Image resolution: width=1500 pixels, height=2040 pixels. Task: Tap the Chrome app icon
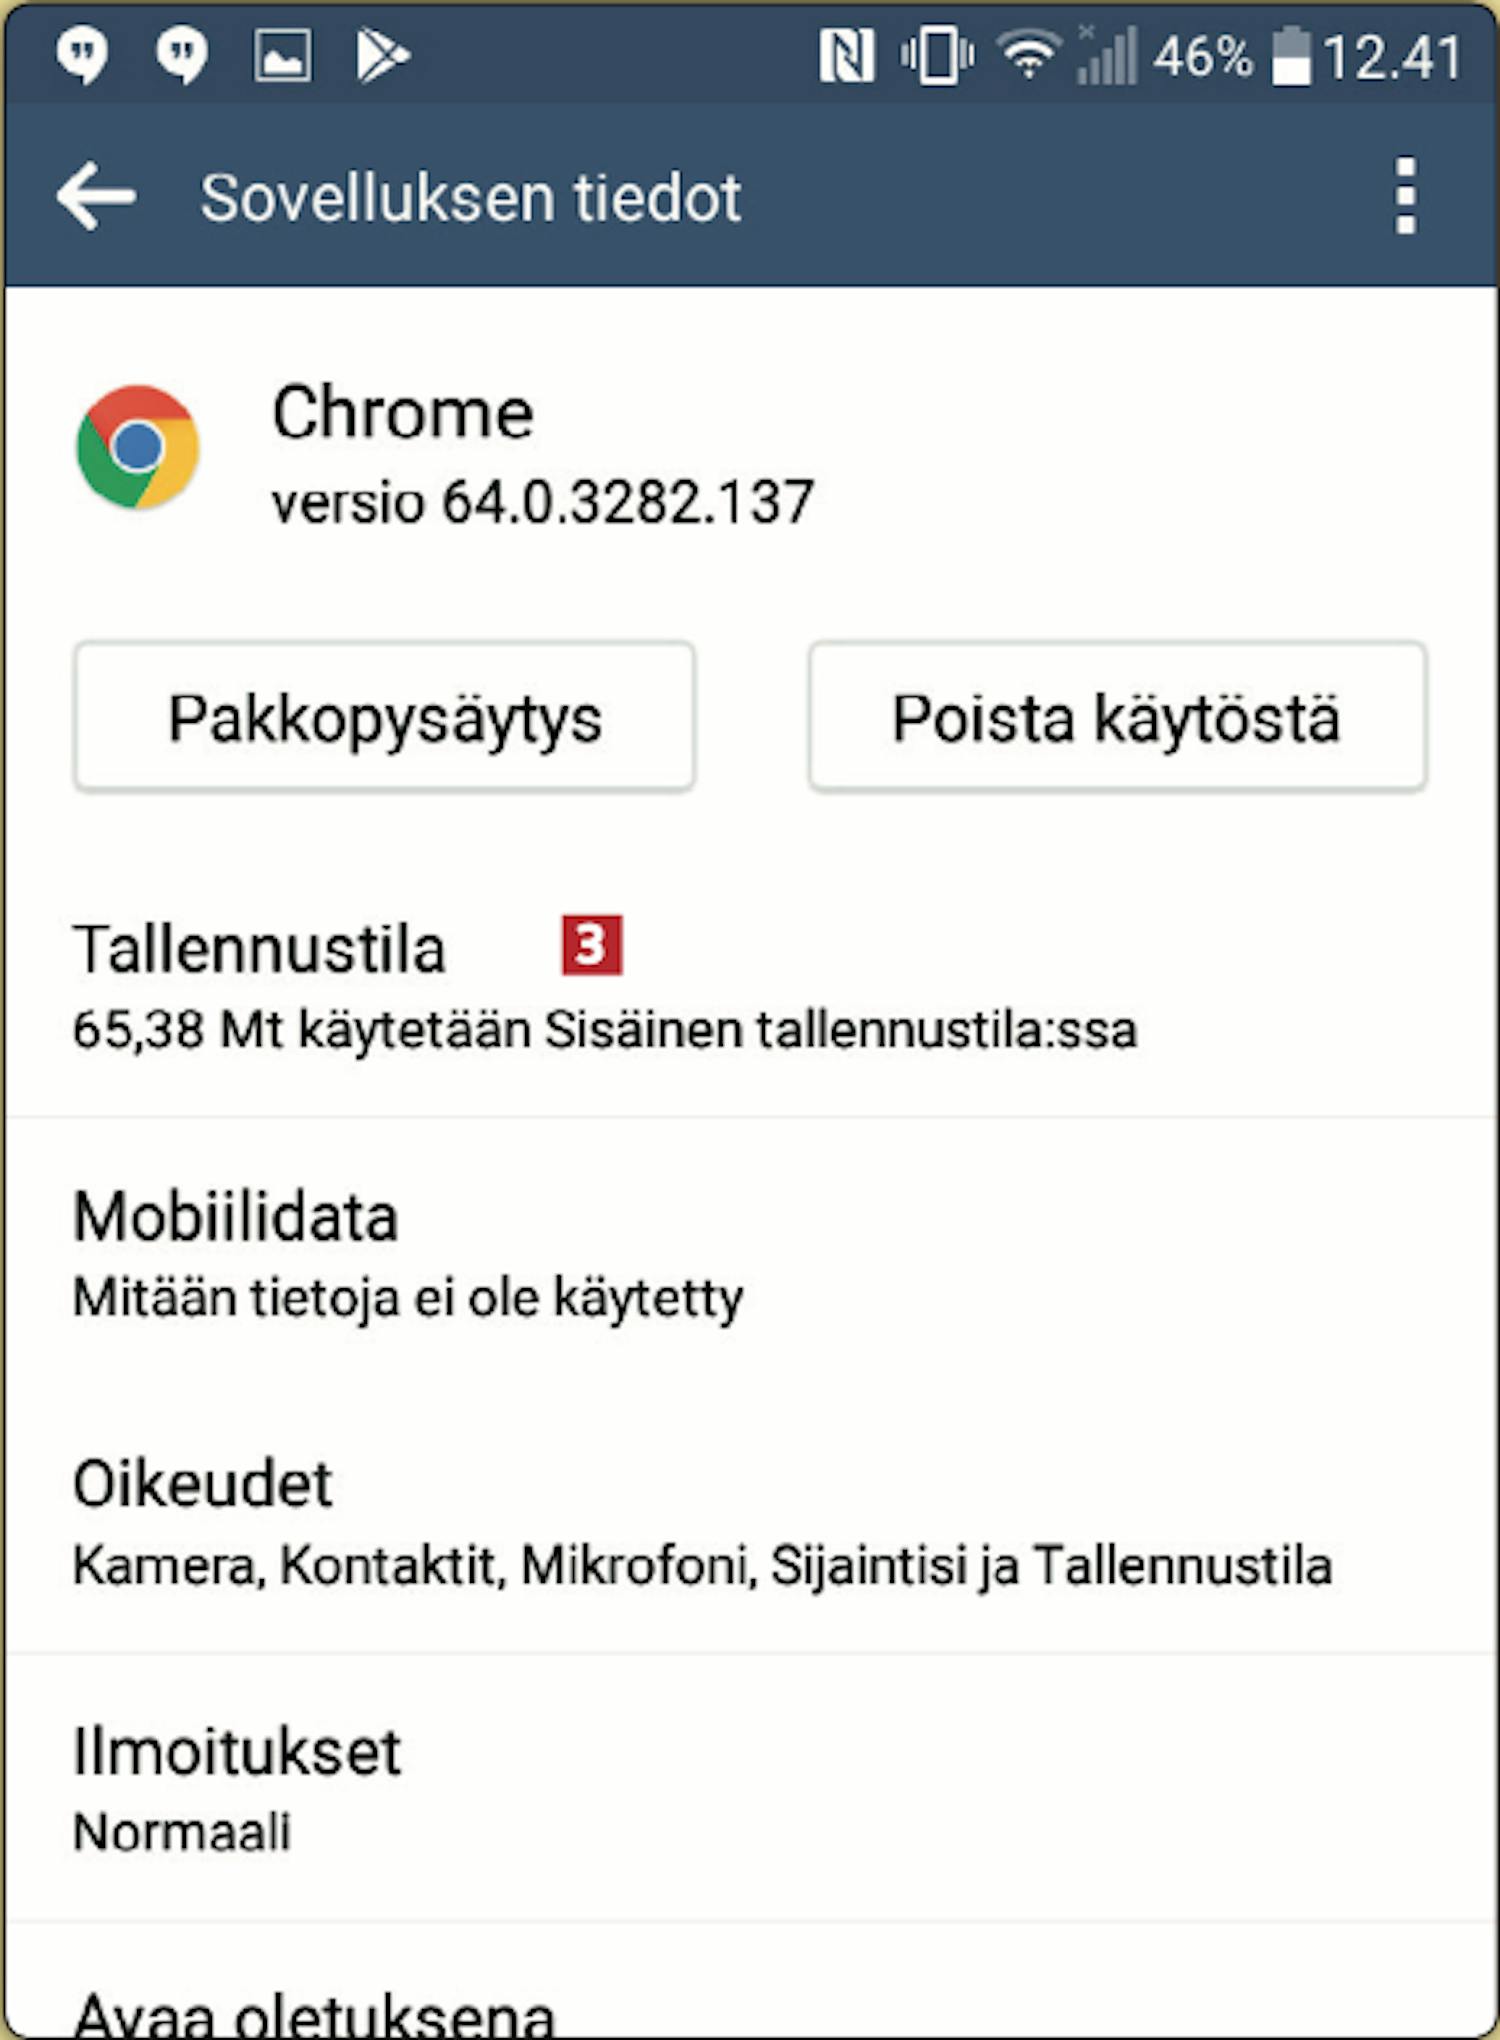point(138,447)
